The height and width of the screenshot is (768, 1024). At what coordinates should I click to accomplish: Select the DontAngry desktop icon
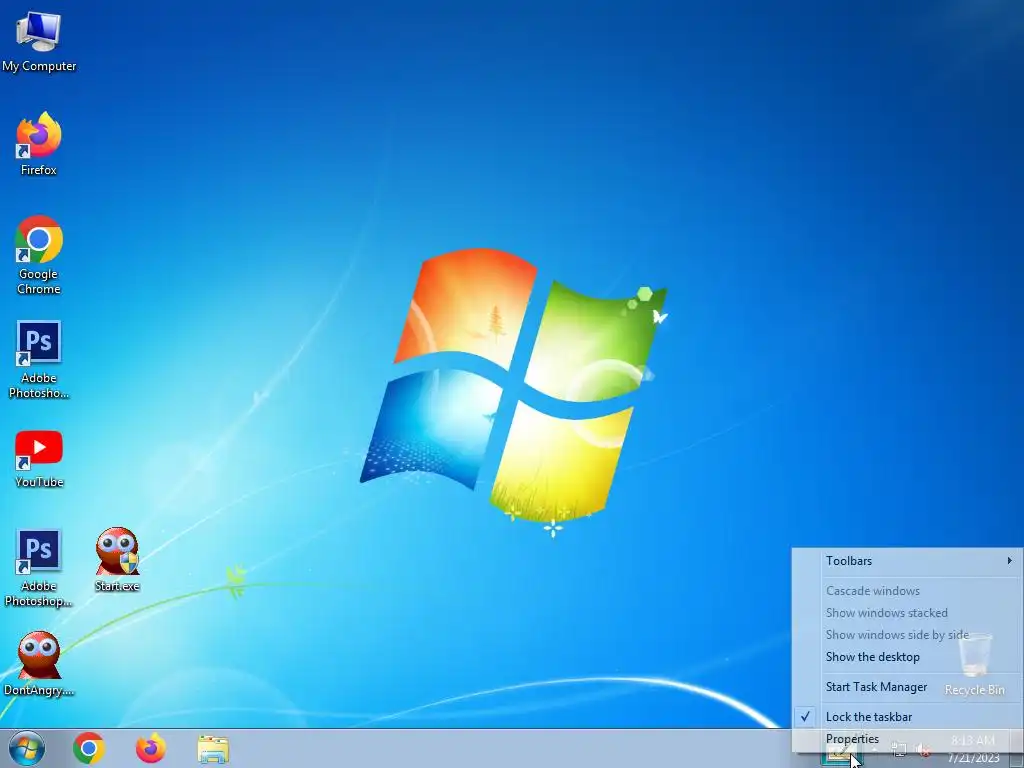coord(39,664)
